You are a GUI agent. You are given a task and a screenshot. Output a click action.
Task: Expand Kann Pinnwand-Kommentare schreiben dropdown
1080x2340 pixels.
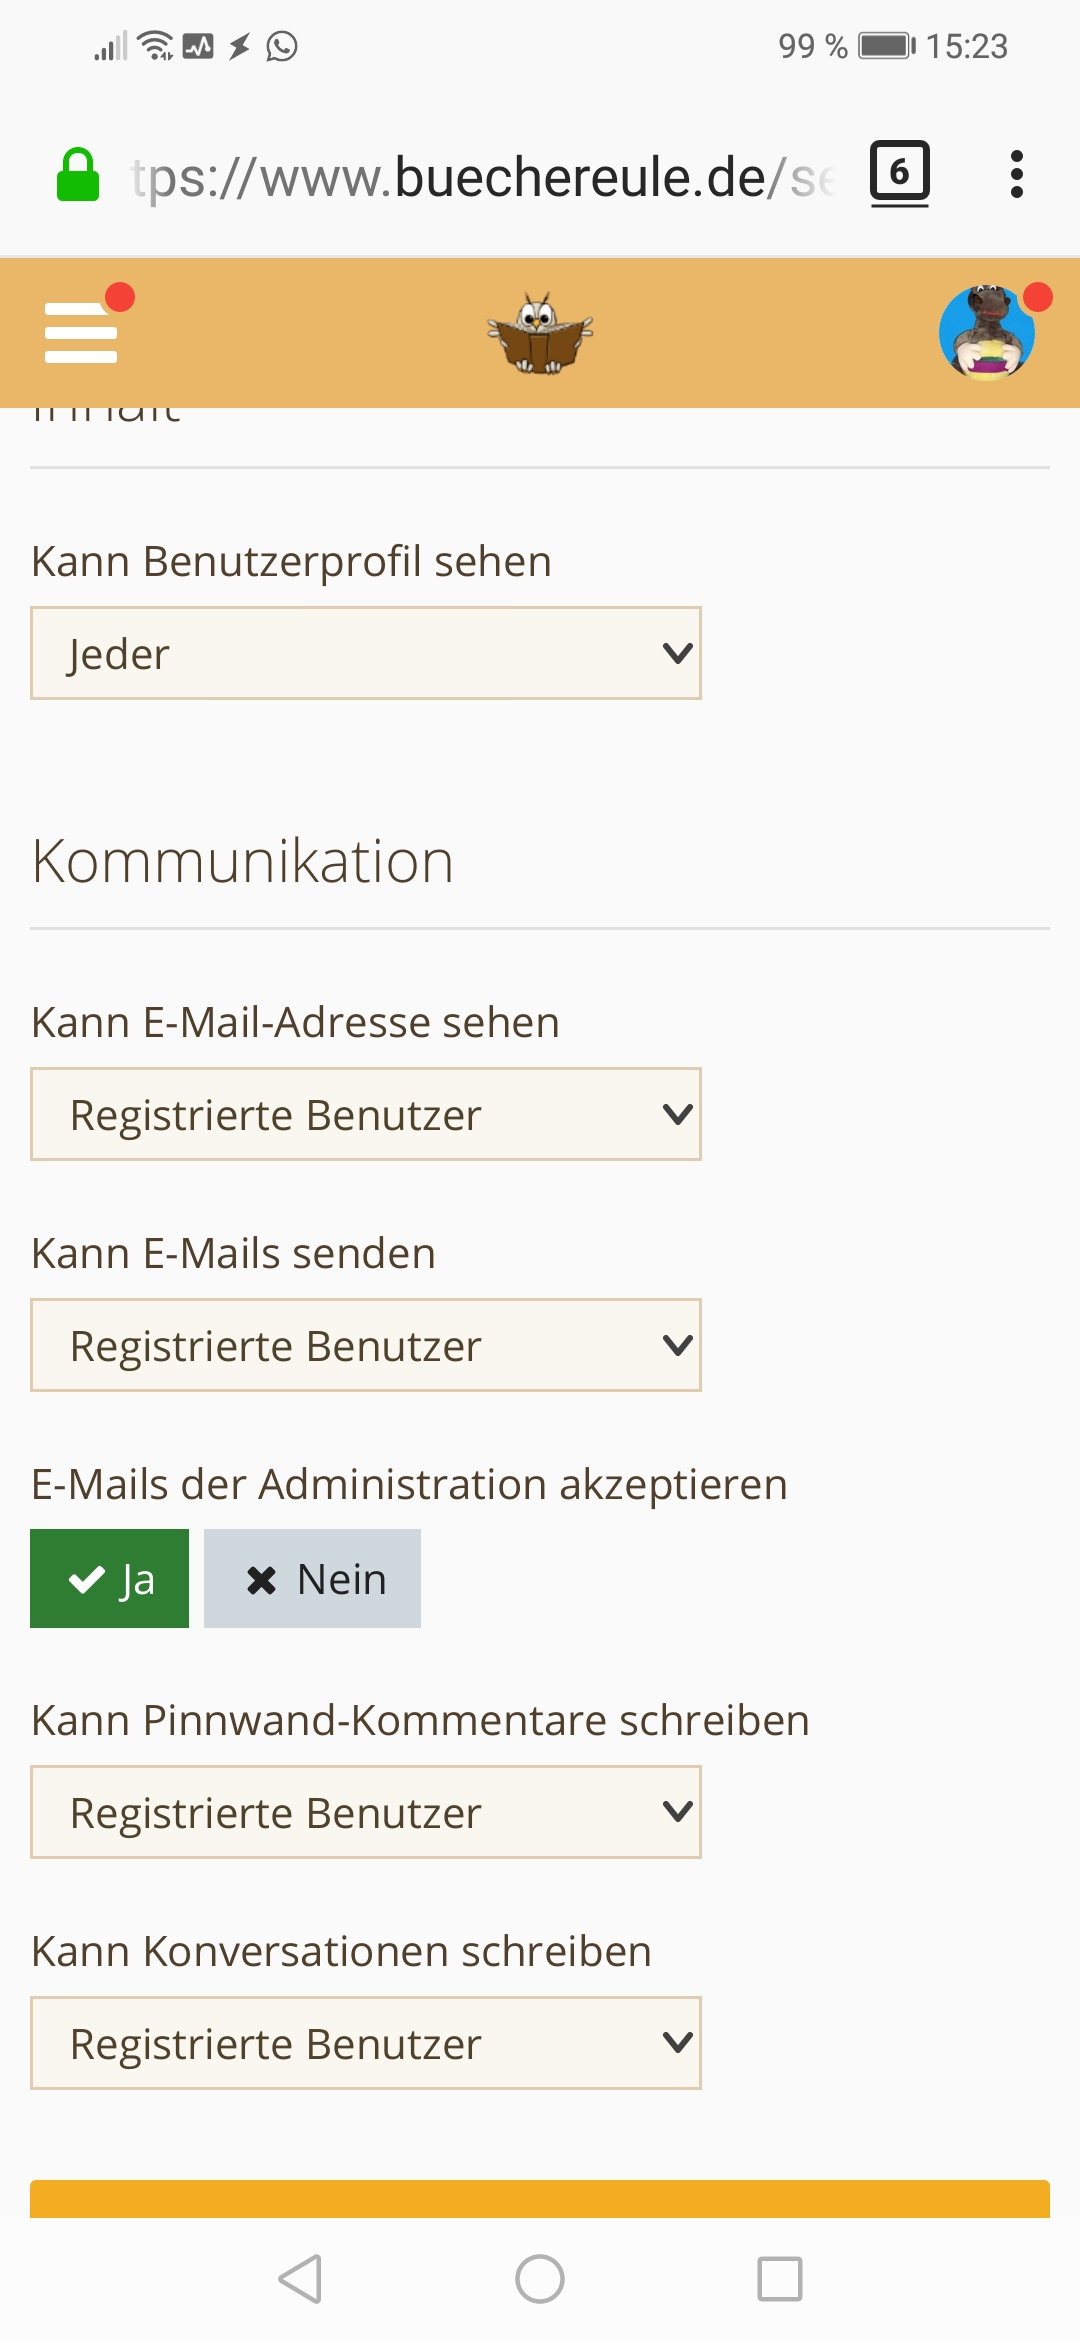click(366, 1812)
